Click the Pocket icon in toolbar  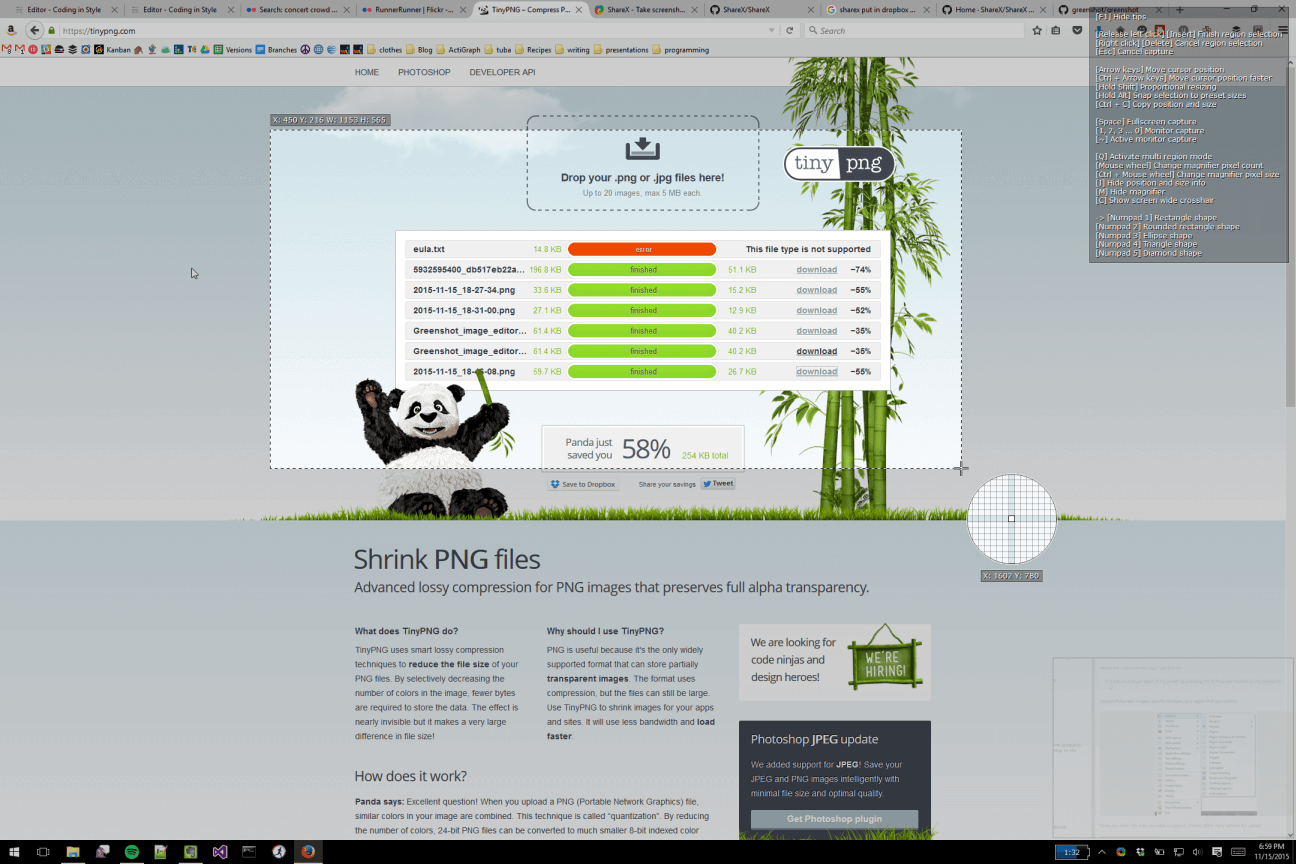[1077, 31]
